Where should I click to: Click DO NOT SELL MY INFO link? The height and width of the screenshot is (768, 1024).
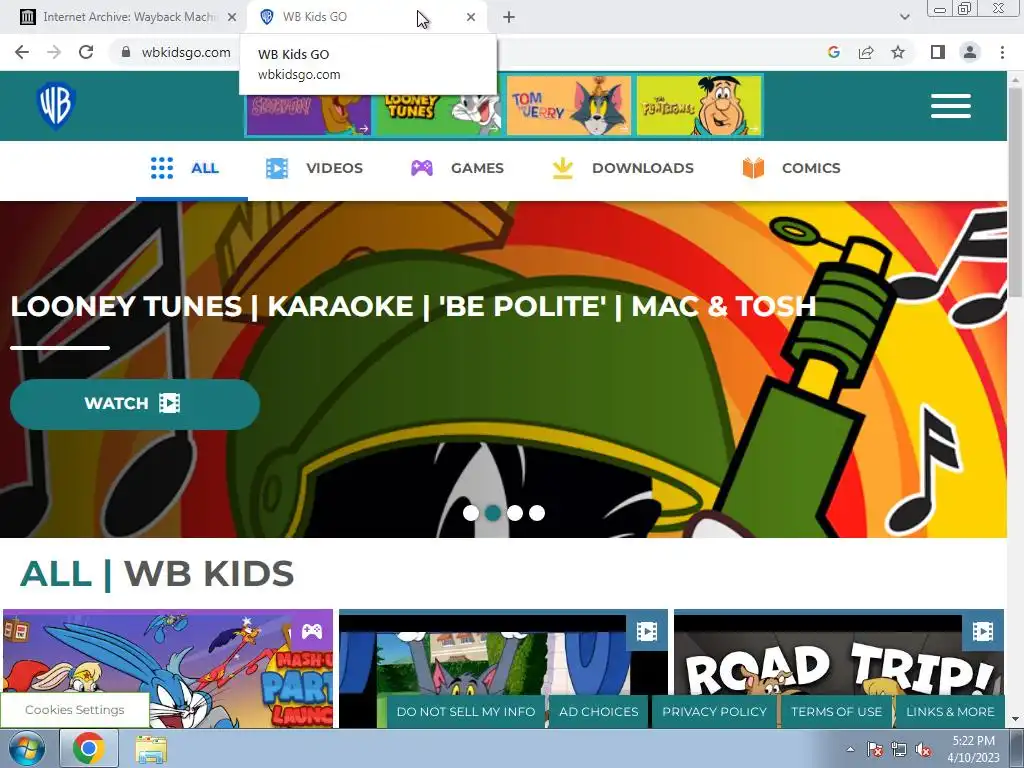tap(466, 712)
